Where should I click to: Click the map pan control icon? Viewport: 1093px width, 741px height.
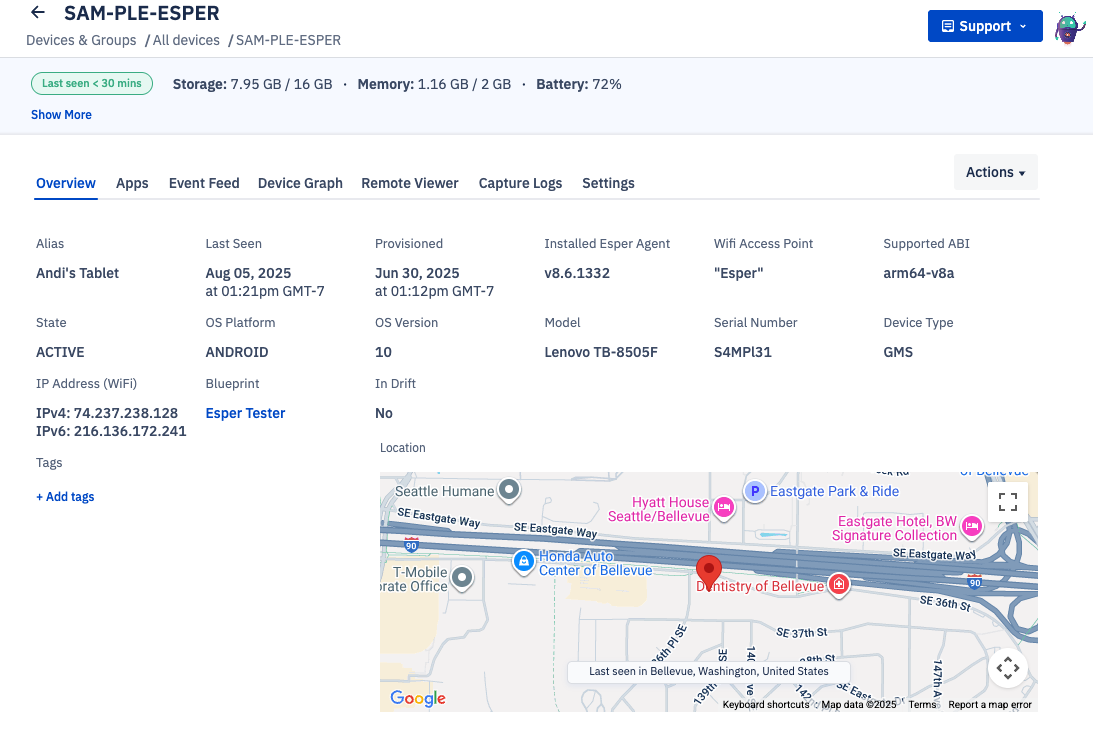(1007, 667)
